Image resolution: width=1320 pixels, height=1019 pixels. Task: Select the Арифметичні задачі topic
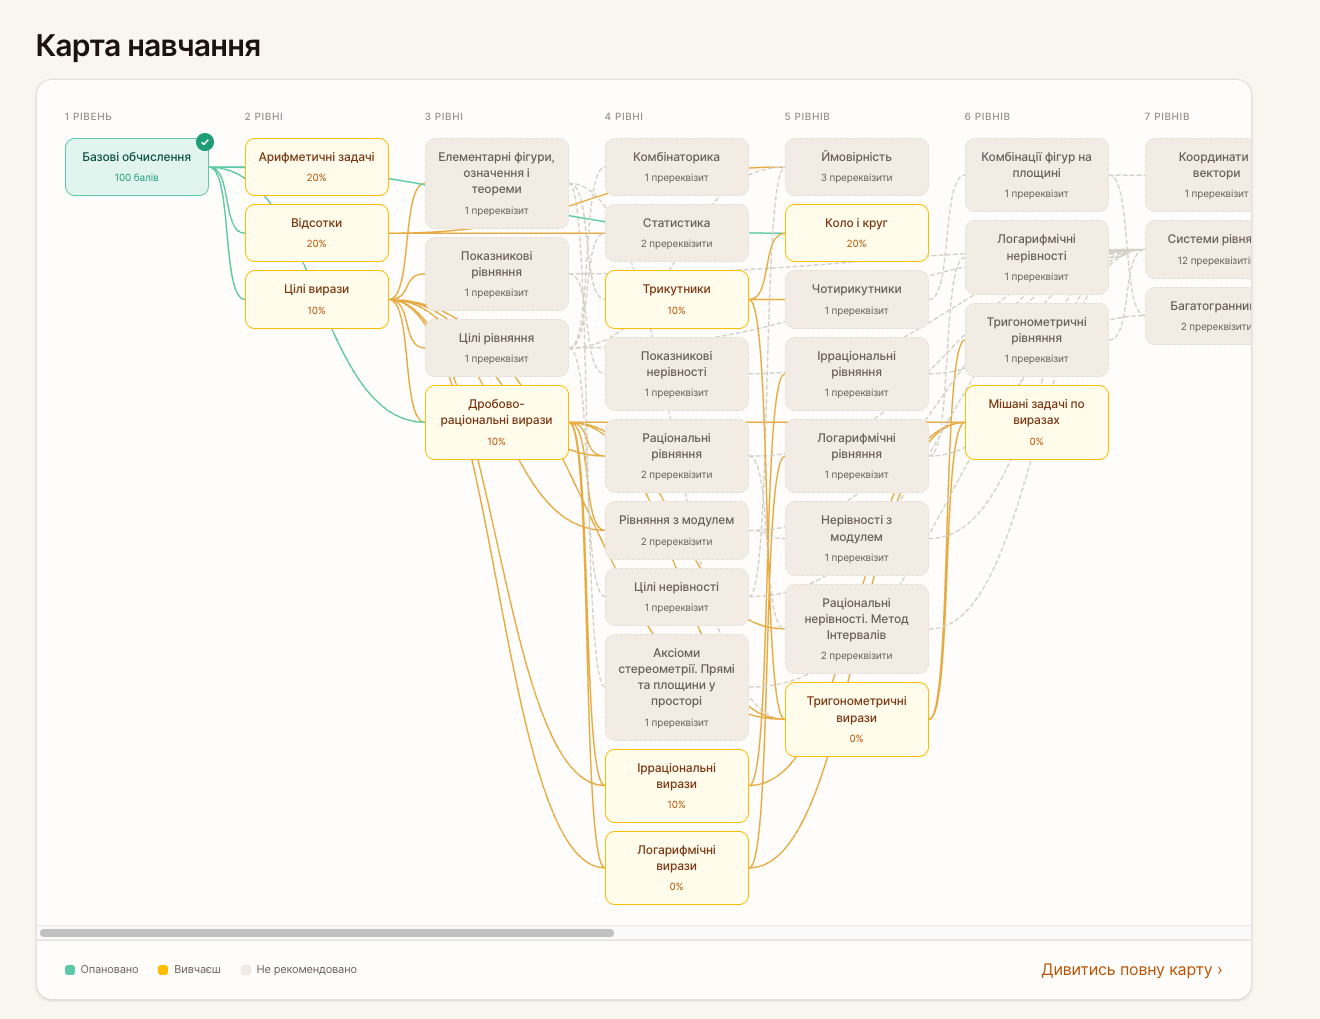coord(316,167)
